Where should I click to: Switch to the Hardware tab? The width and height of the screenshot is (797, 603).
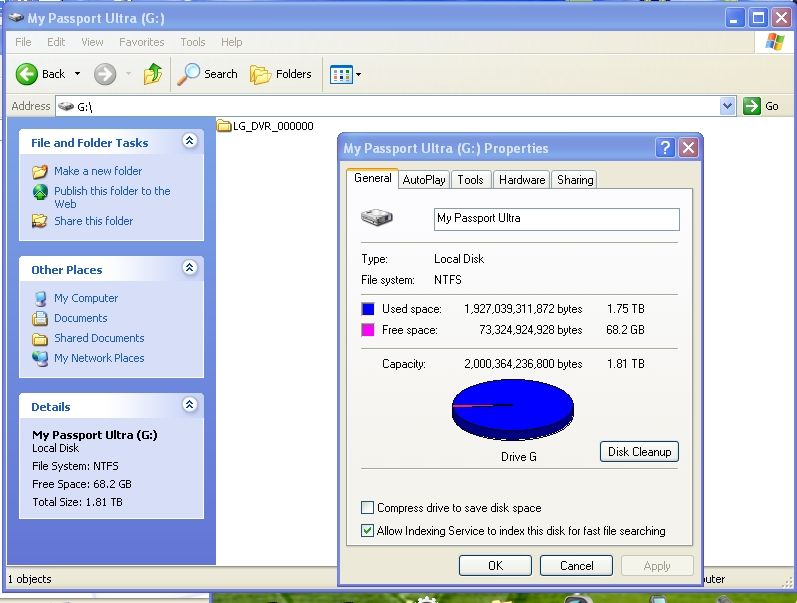(522, 179)
